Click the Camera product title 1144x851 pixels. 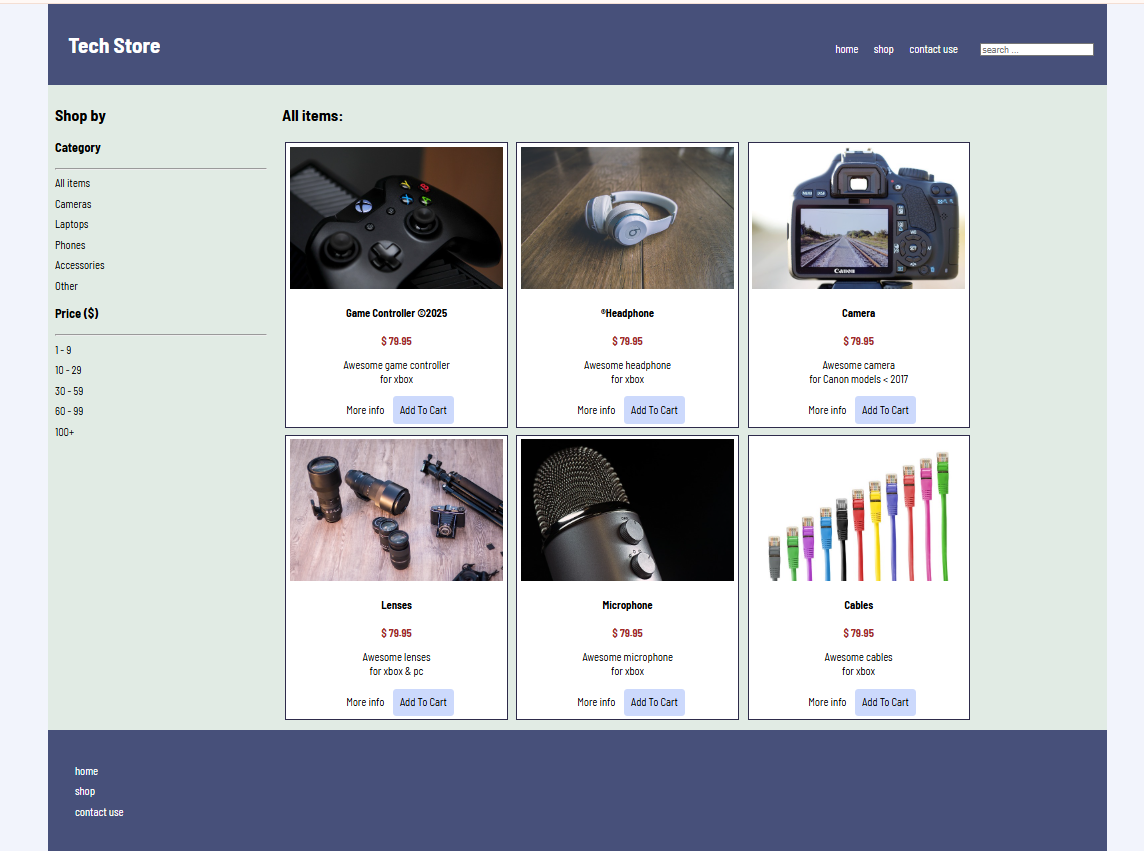pos(859,313)
